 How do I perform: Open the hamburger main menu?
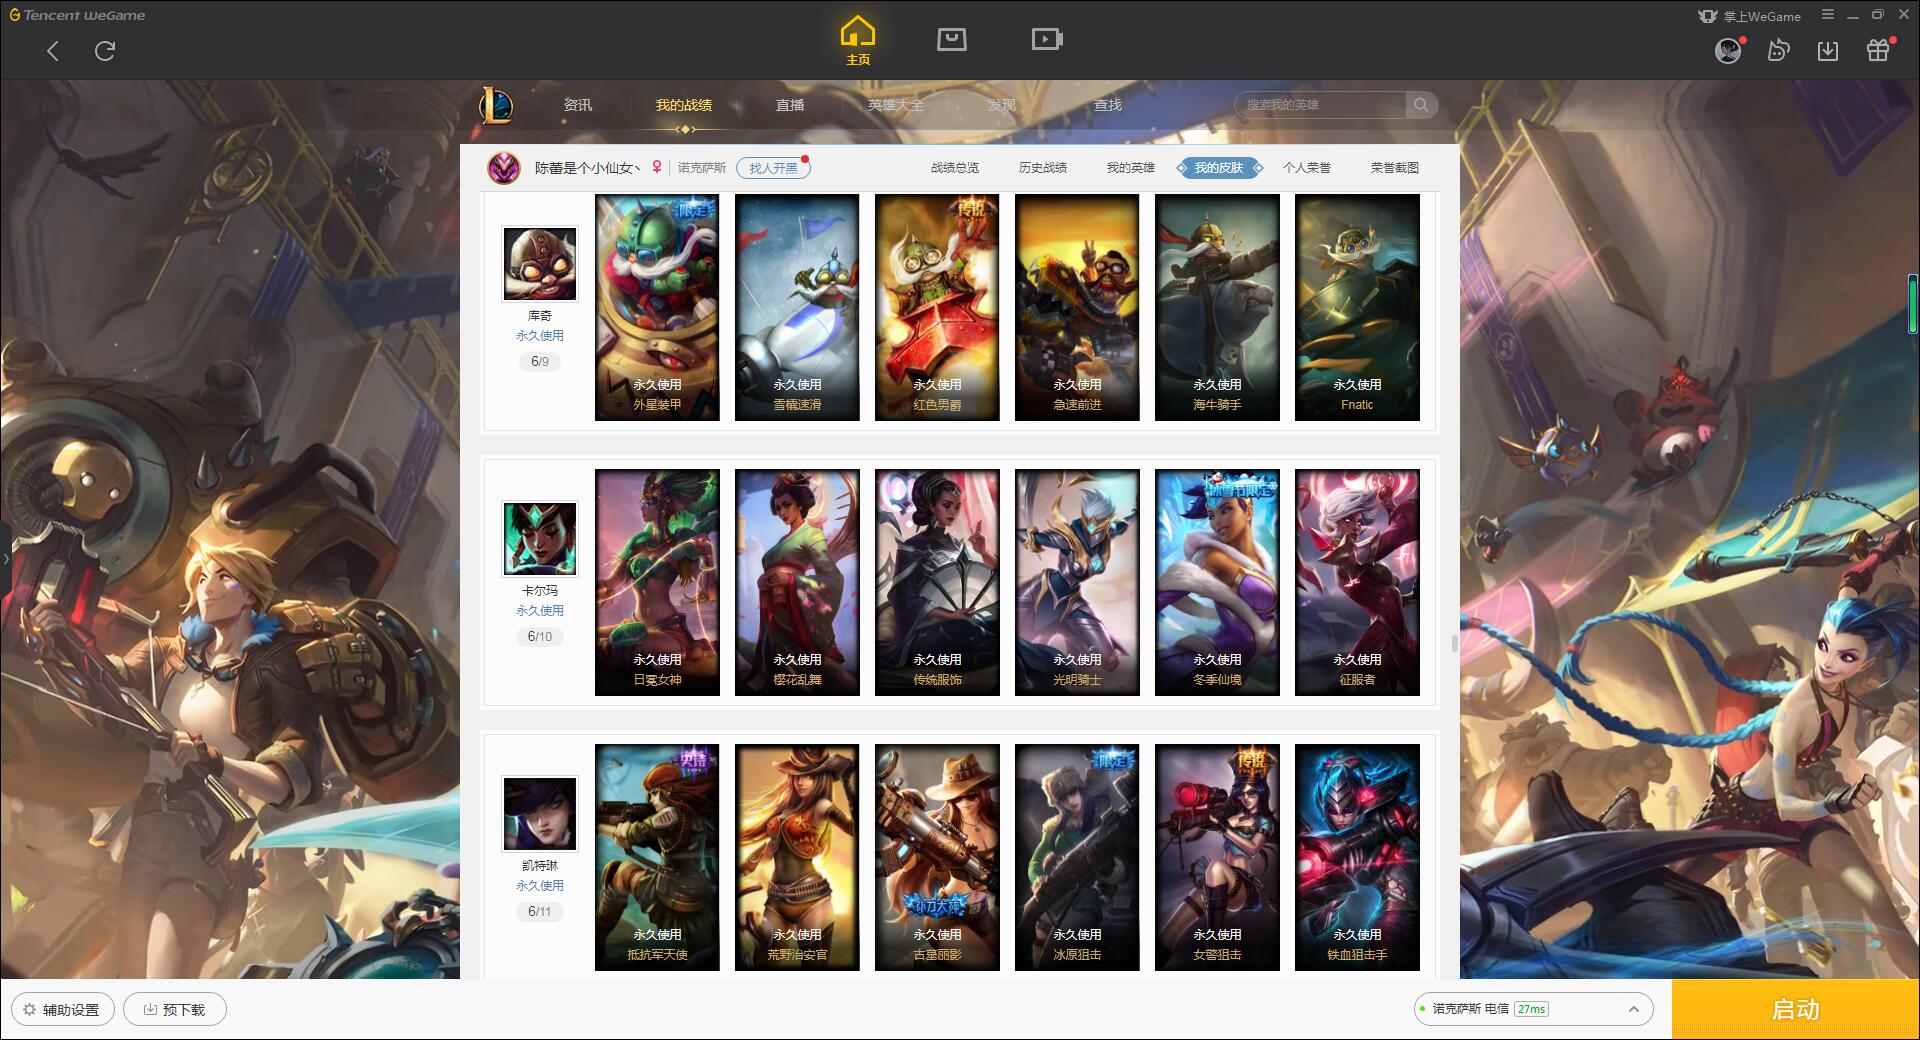point(1828,15)
